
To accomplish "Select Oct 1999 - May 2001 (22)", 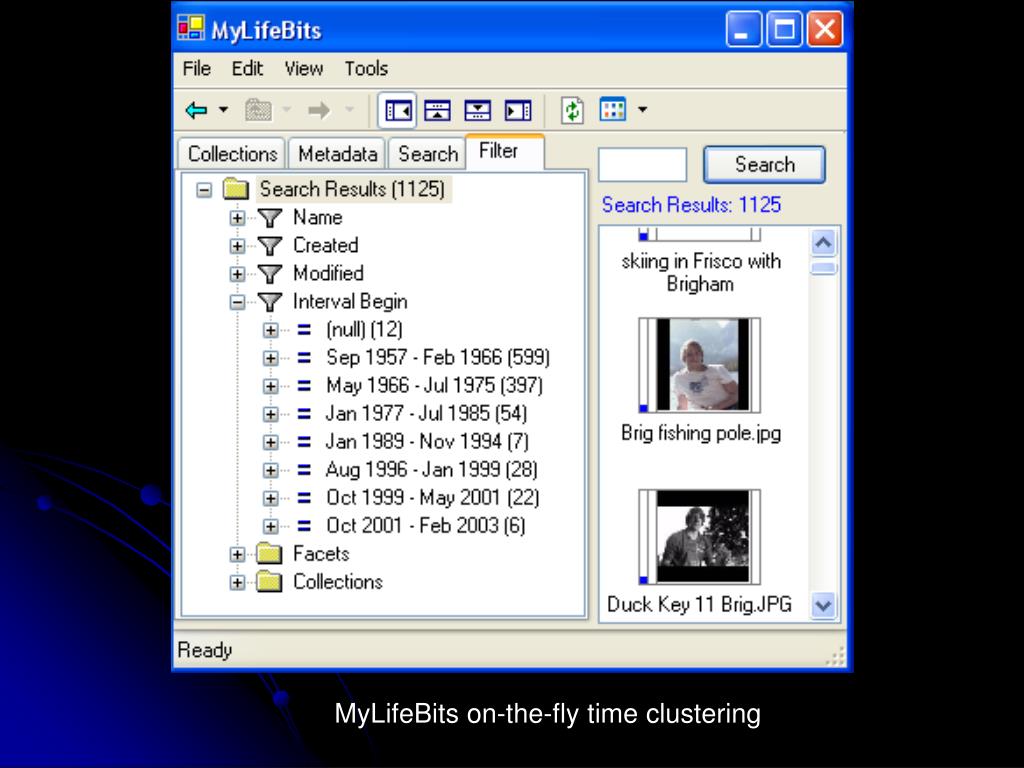I will 433,498.
